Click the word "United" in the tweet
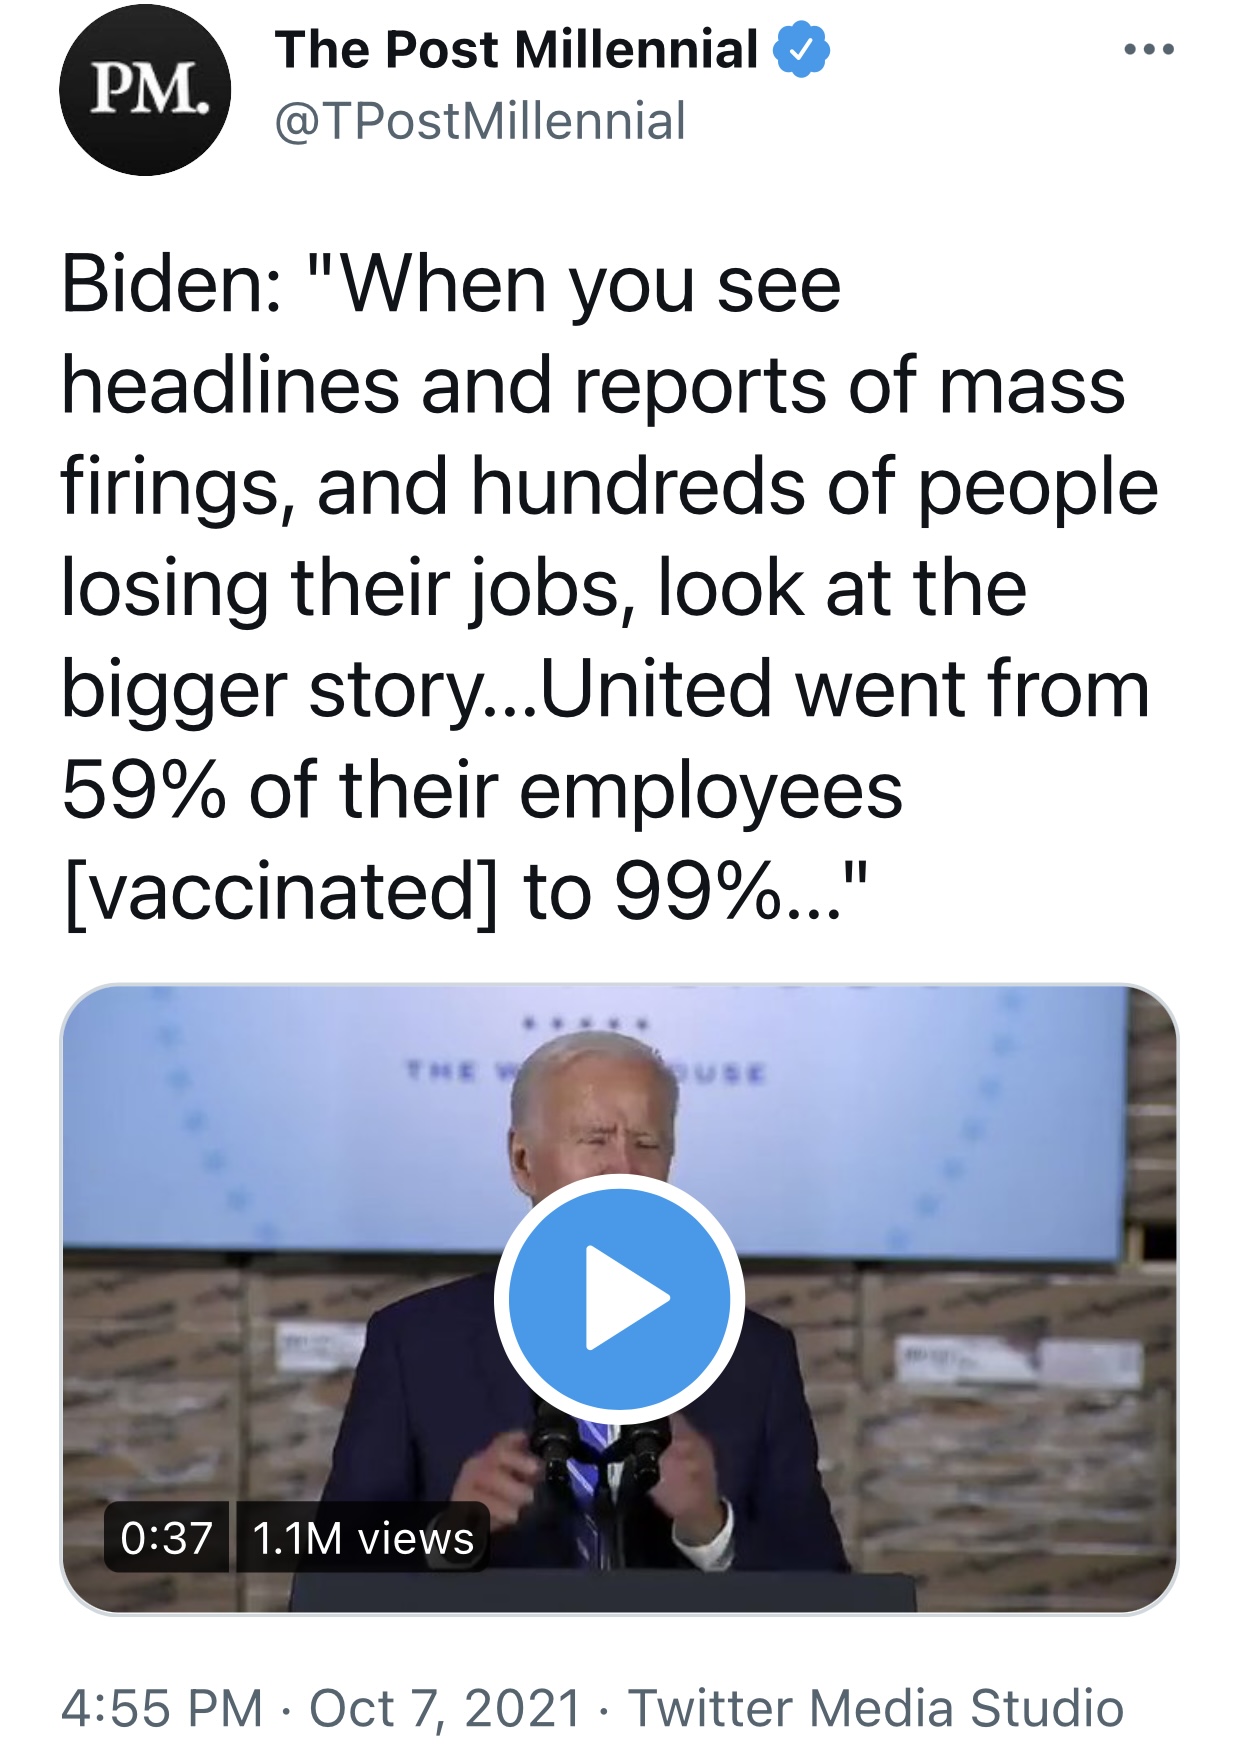The height and width of the screenshot is (1750, 1241). [656, 689]
